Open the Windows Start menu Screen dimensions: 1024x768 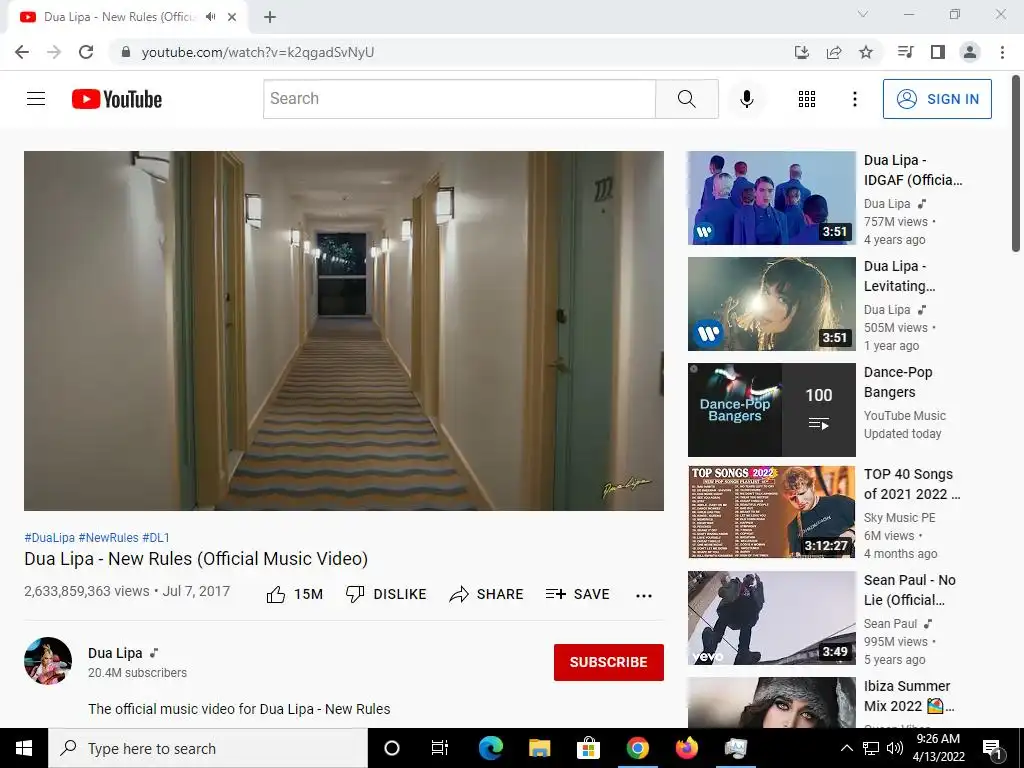[24, 748]
